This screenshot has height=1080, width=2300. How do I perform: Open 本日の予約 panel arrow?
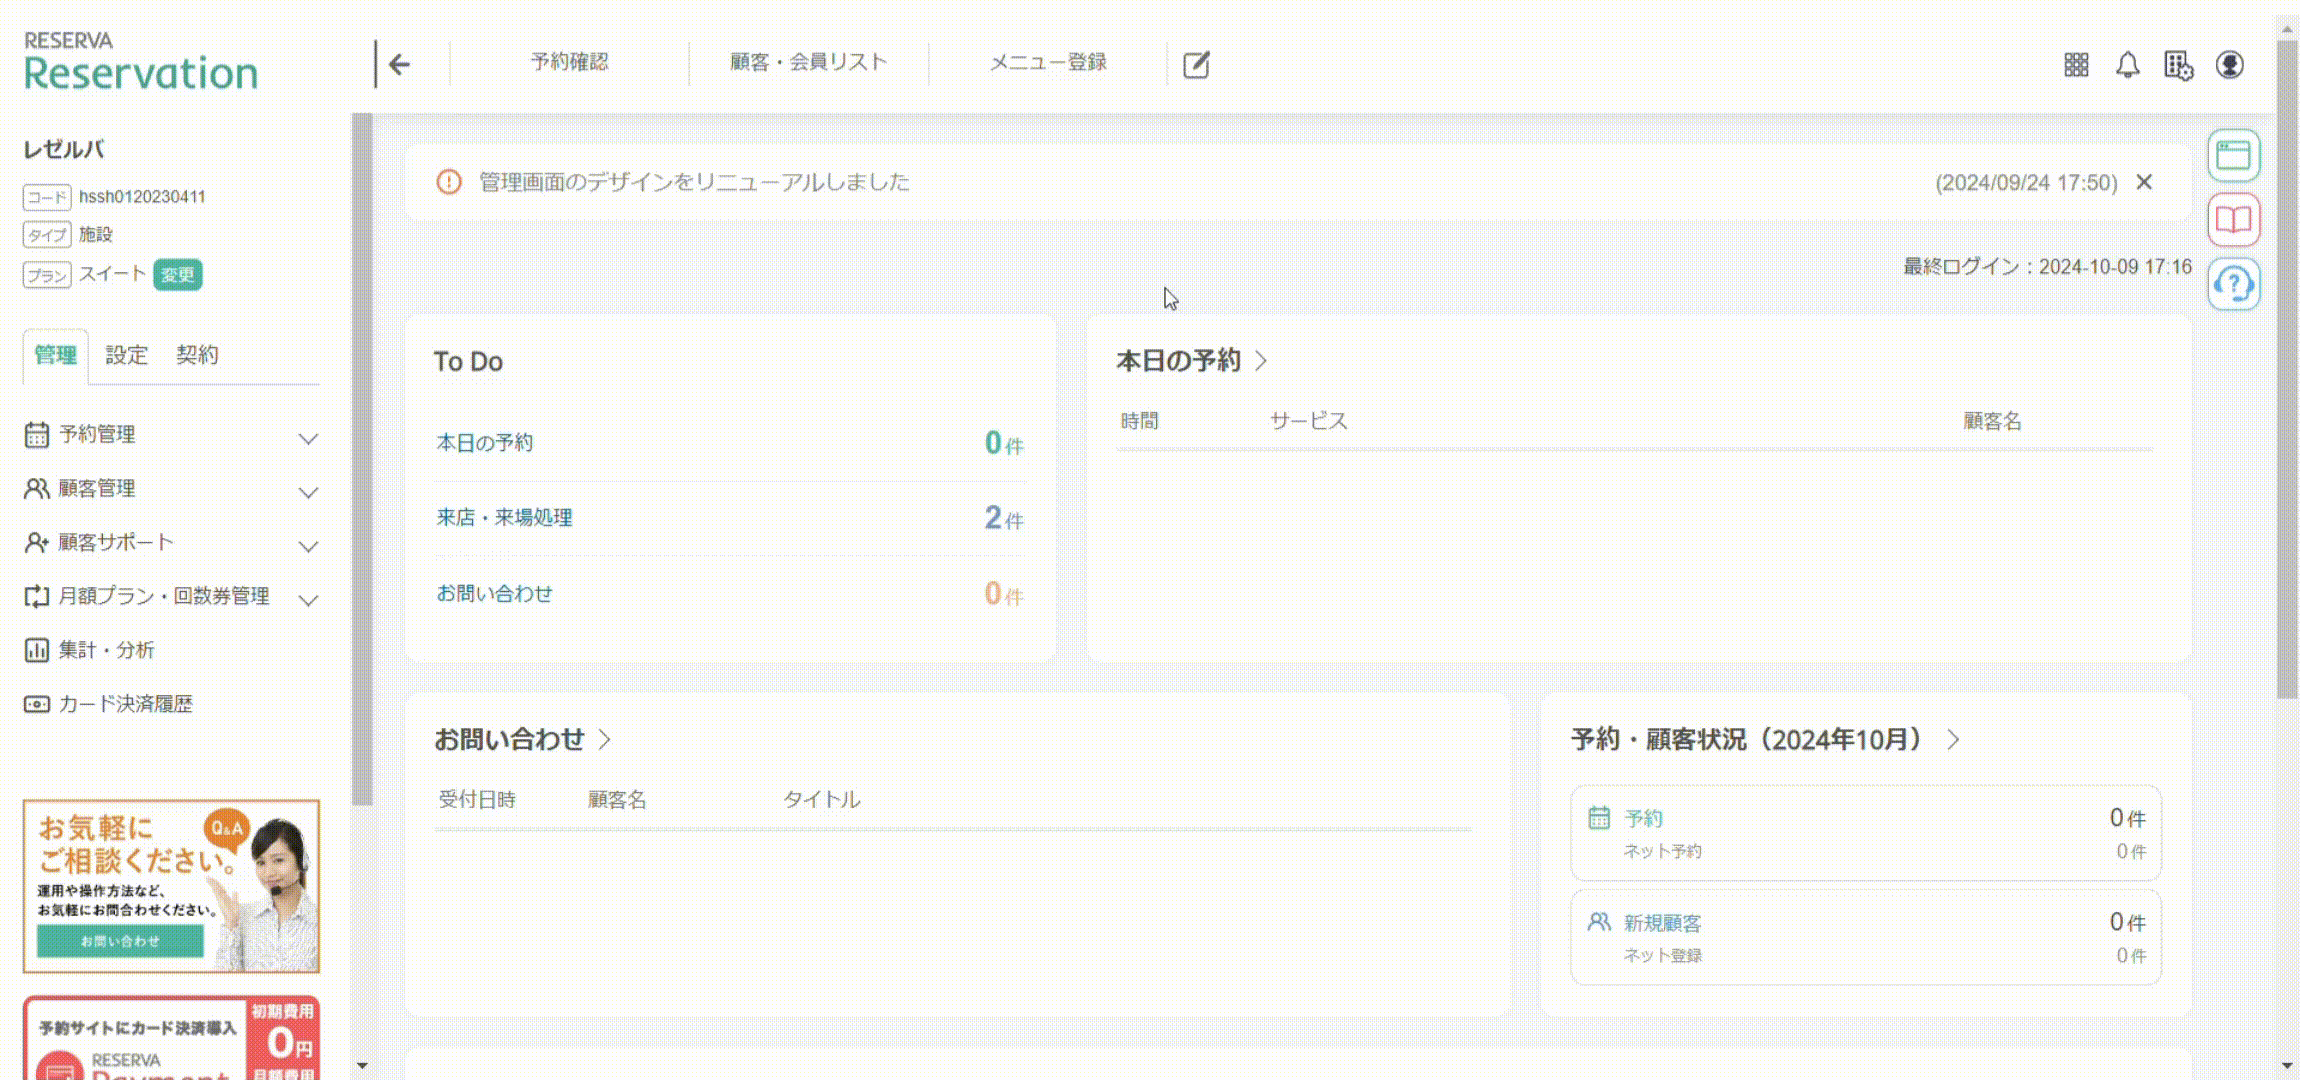point(1261,360)
